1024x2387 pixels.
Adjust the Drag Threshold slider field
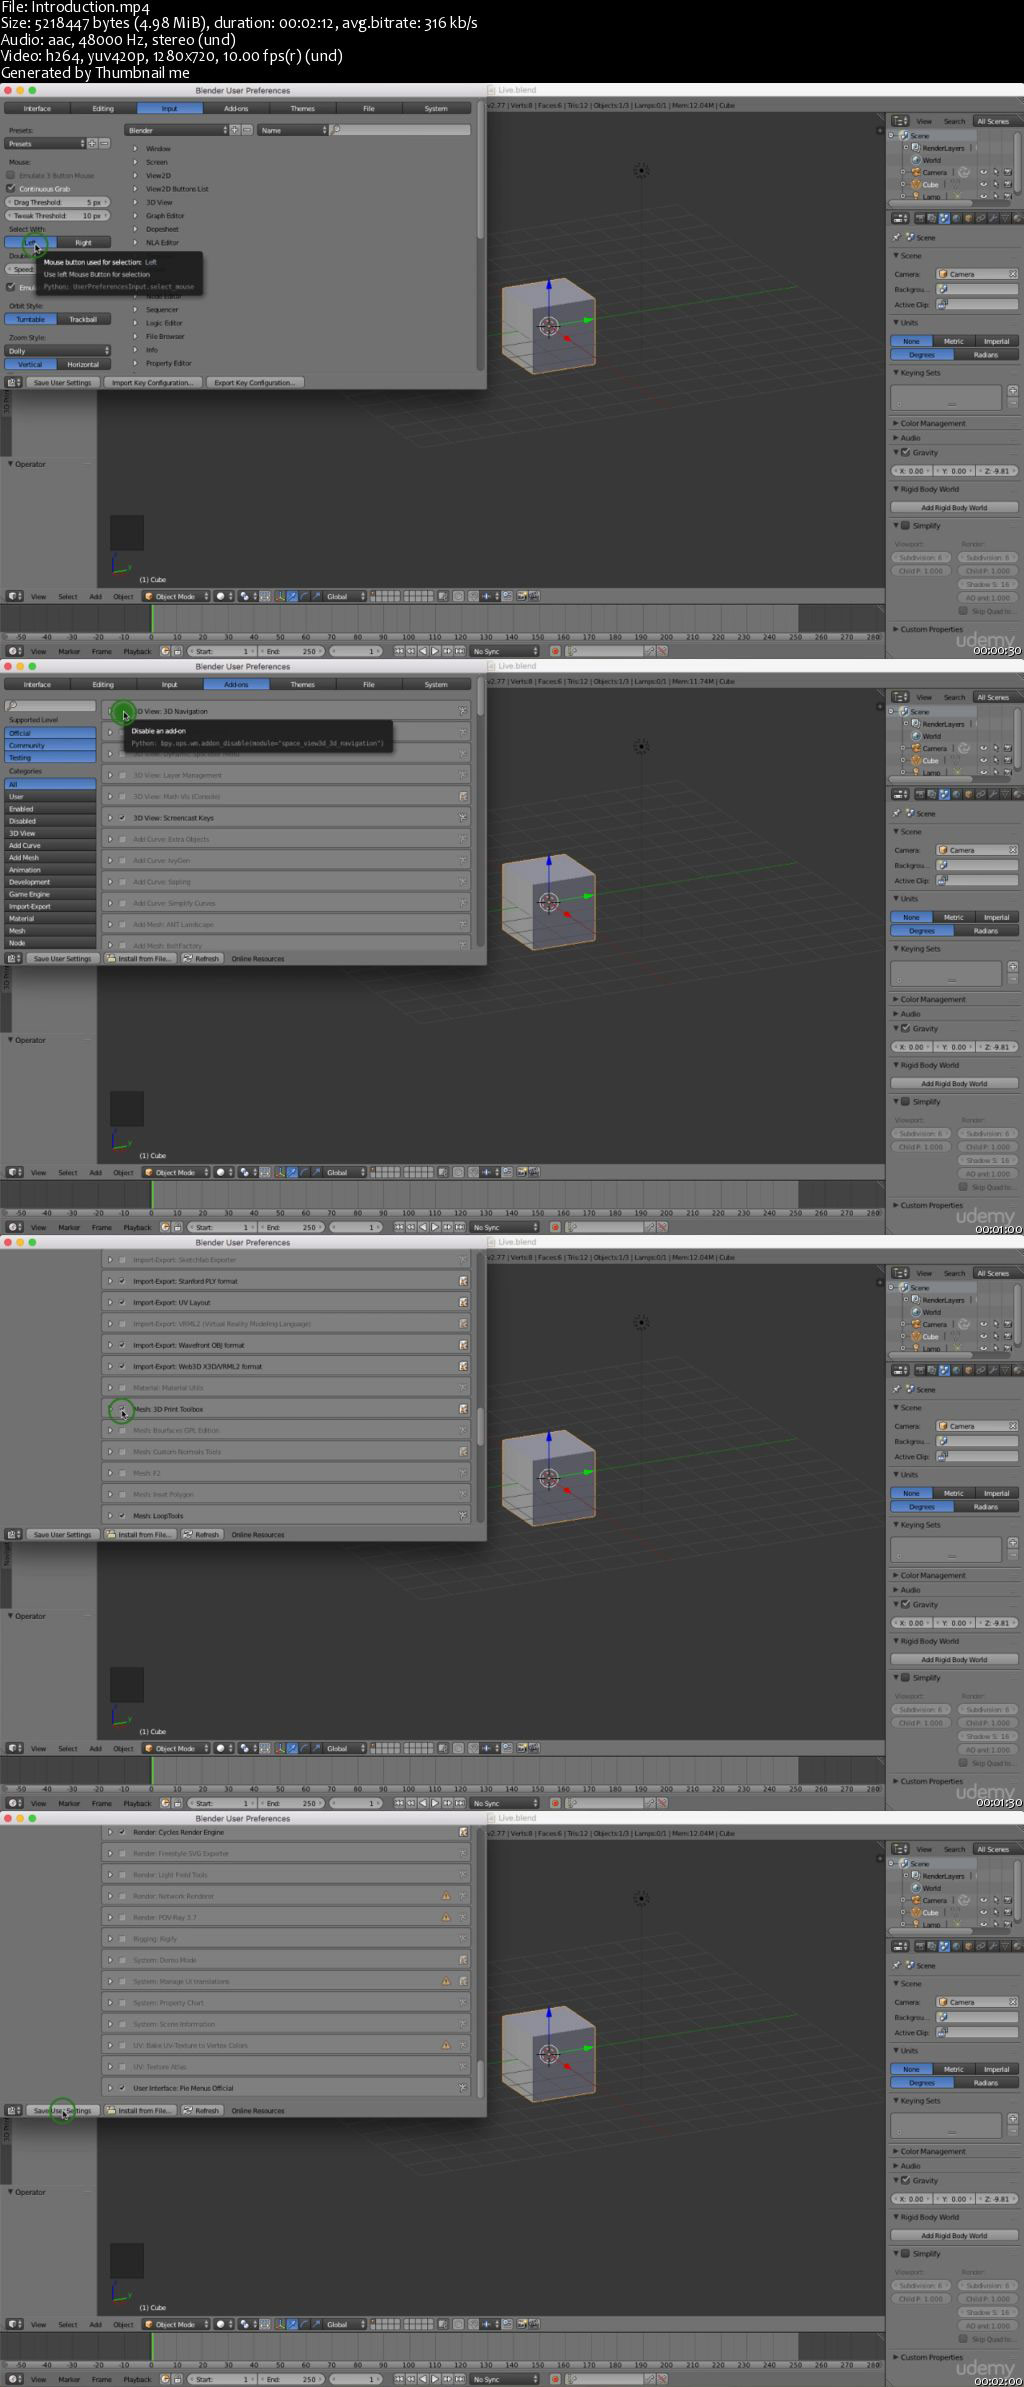56,202
